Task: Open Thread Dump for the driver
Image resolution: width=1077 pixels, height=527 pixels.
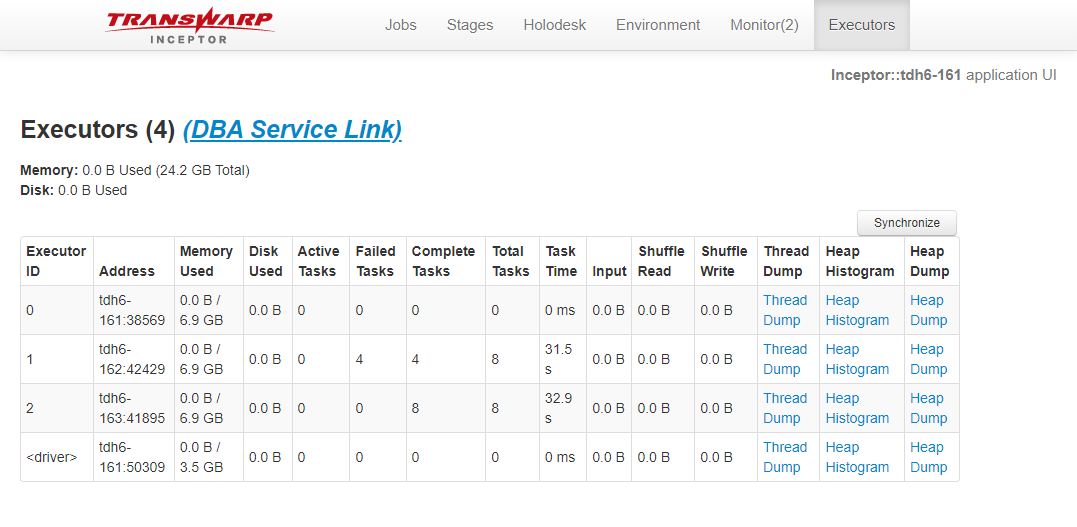Action: (x=785, y=457)
